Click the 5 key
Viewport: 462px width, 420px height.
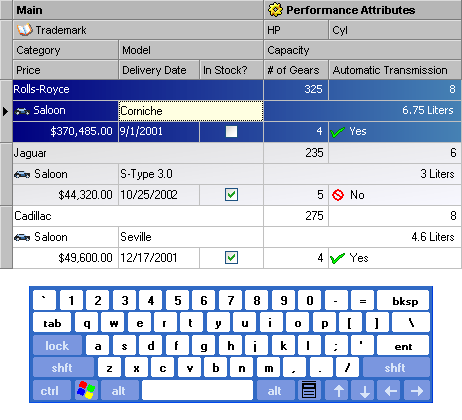pyautogui.click(x=178, y=300)
